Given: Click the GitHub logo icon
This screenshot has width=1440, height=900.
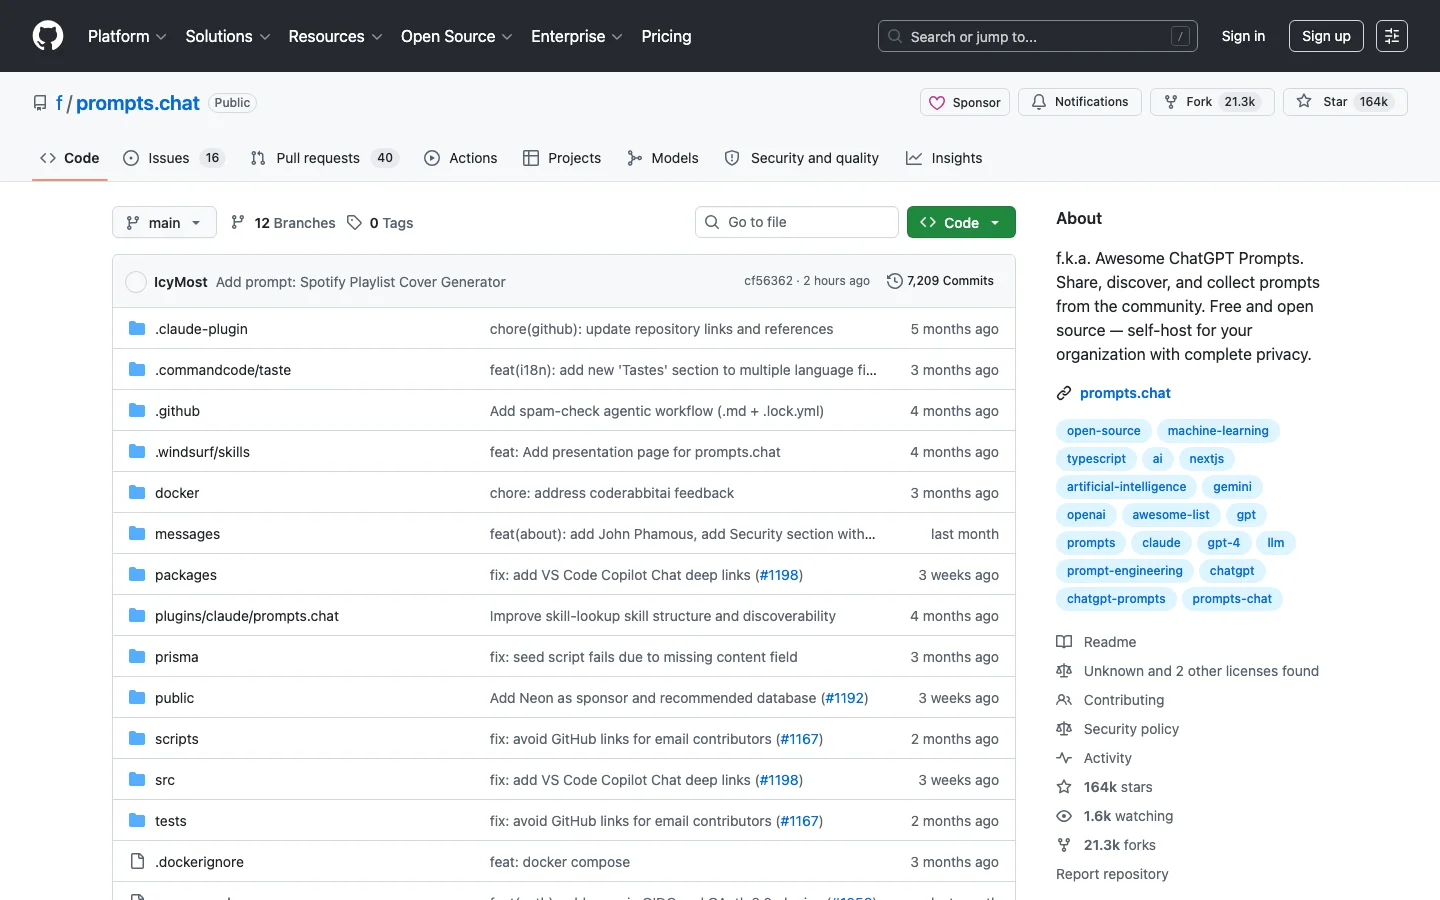Looking at the screenshot, I should pyautogui.click(x=48, y=36).
